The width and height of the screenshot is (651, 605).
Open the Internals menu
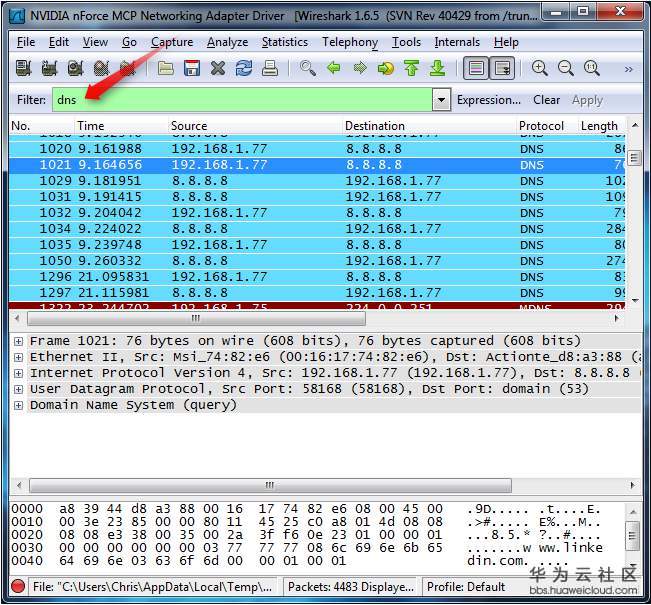(457, 42)
